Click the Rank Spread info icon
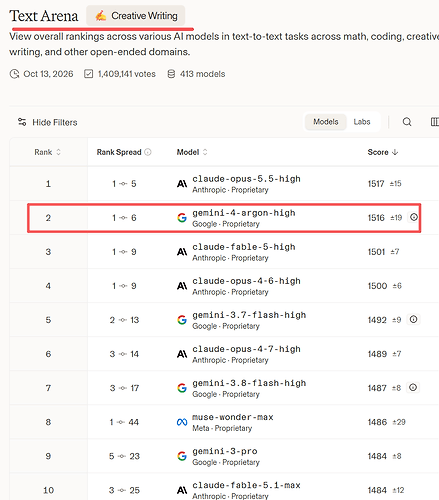 (148, 152)
